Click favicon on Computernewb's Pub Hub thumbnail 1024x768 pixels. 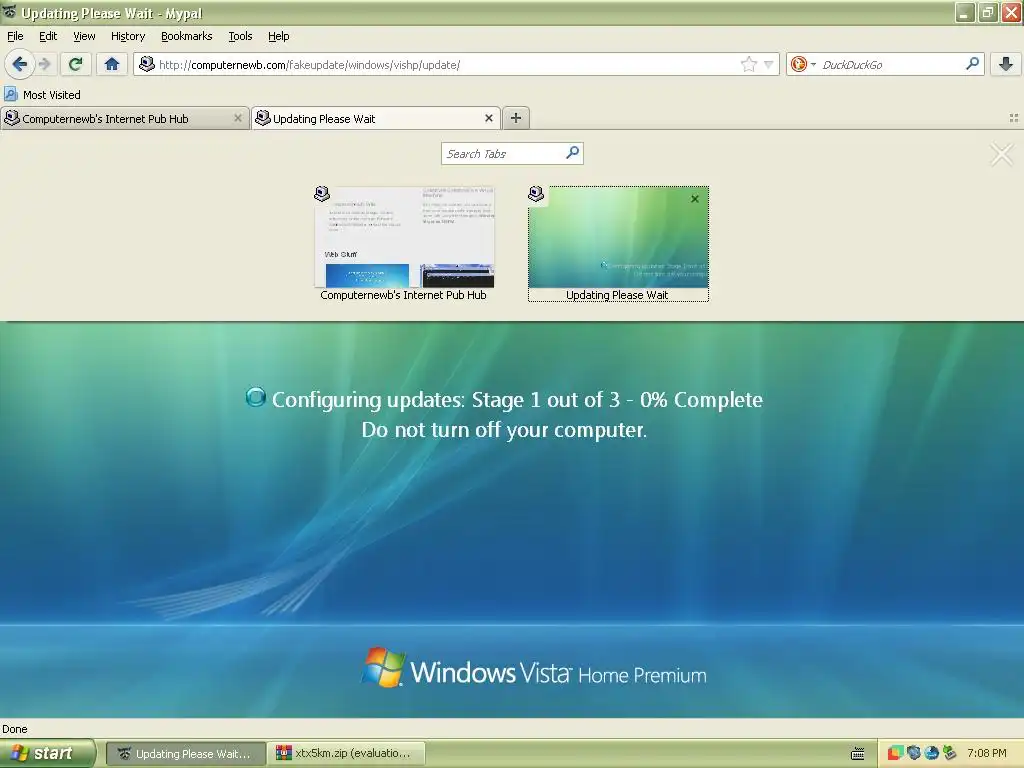click(x=322, y=193)
